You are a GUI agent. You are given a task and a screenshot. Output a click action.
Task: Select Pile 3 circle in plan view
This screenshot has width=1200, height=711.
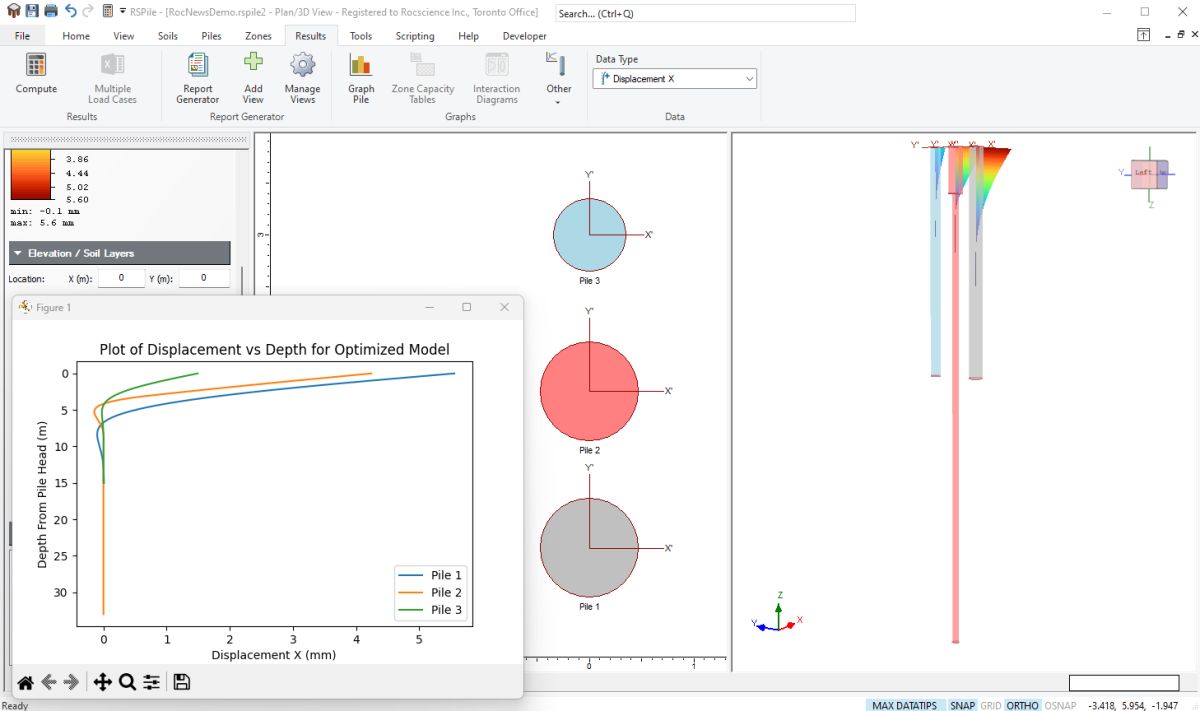click(x=590, y=235)
